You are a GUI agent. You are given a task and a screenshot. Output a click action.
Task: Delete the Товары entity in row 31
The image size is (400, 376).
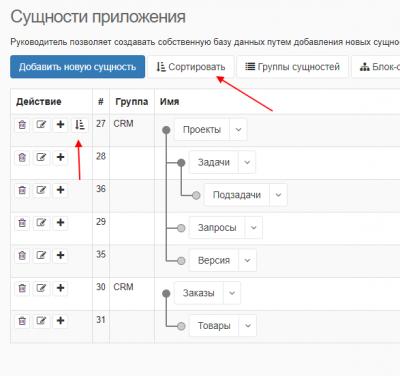[22, 321]
